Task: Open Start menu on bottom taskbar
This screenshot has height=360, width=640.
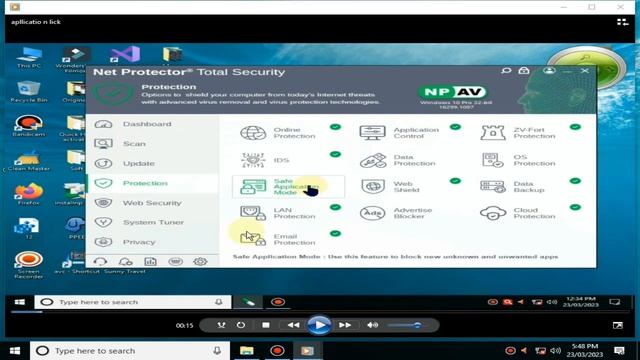Action: pos(15,351)
